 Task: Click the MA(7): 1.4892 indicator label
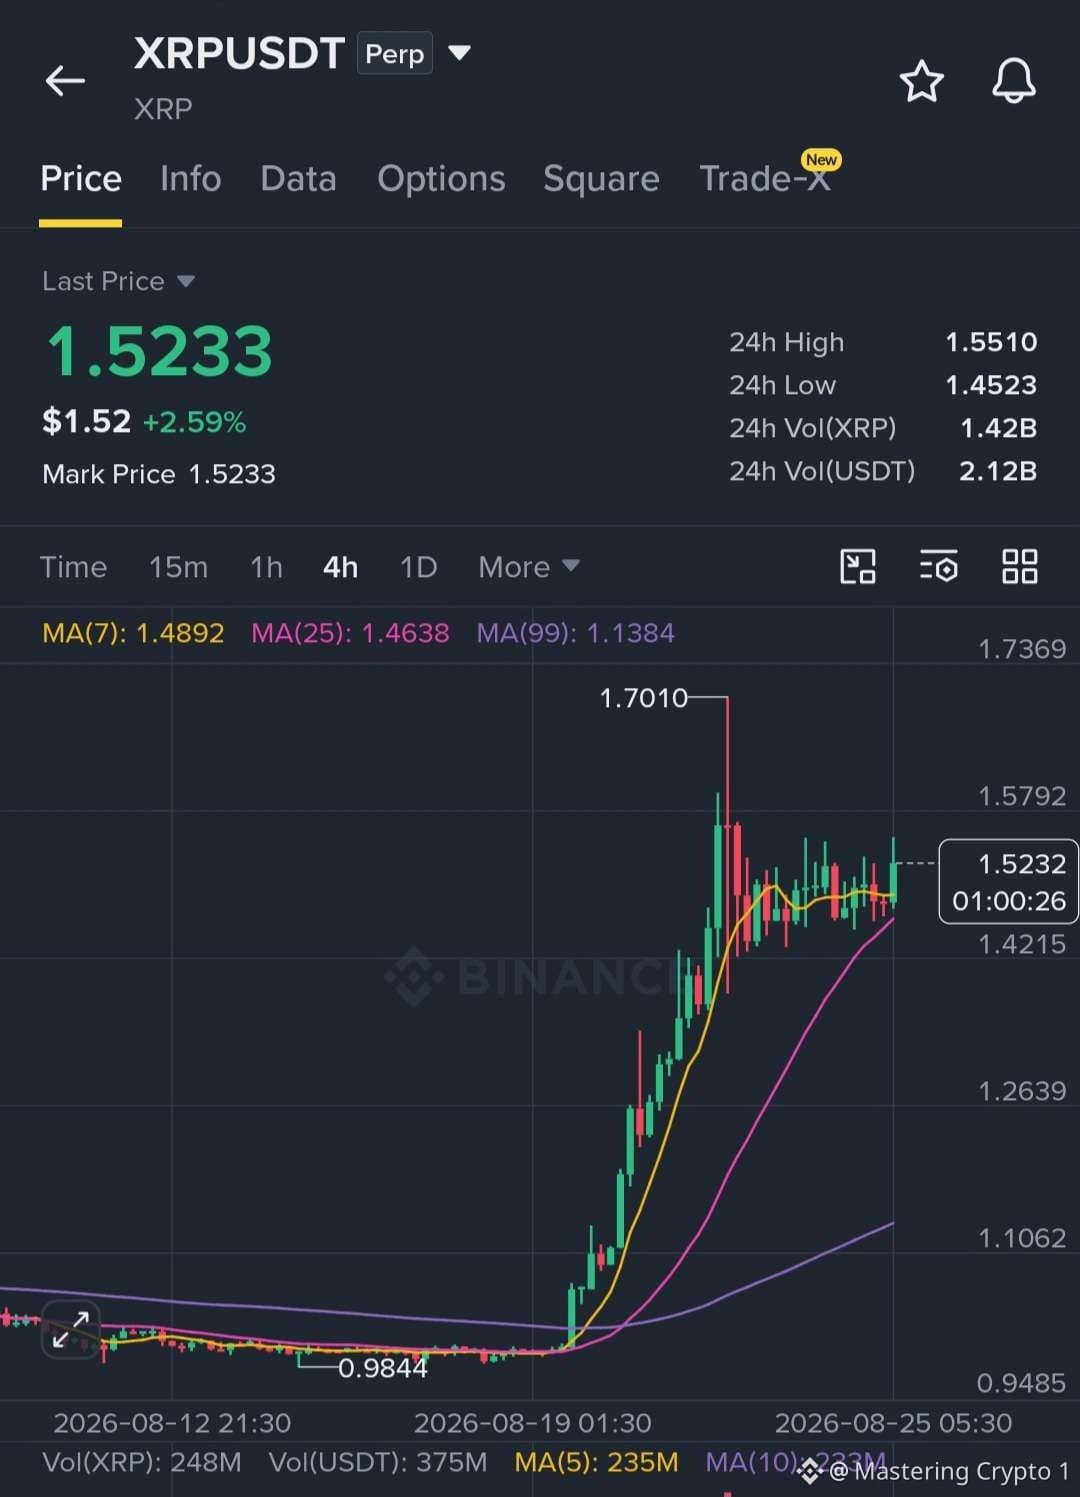point(133,633)
